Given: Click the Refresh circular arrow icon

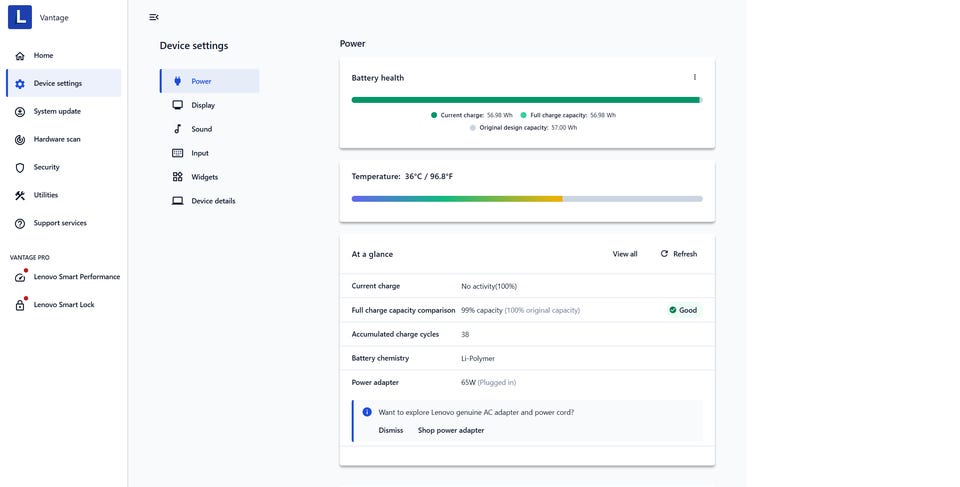Looking at the screenshot, I should 664,254.
